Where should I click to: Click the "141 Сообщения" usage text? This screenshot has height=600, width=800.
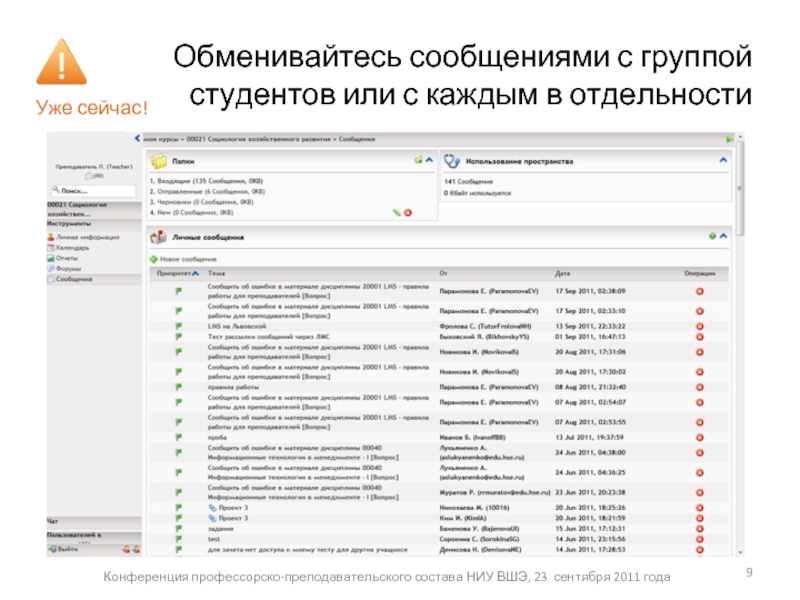point(468,182)
